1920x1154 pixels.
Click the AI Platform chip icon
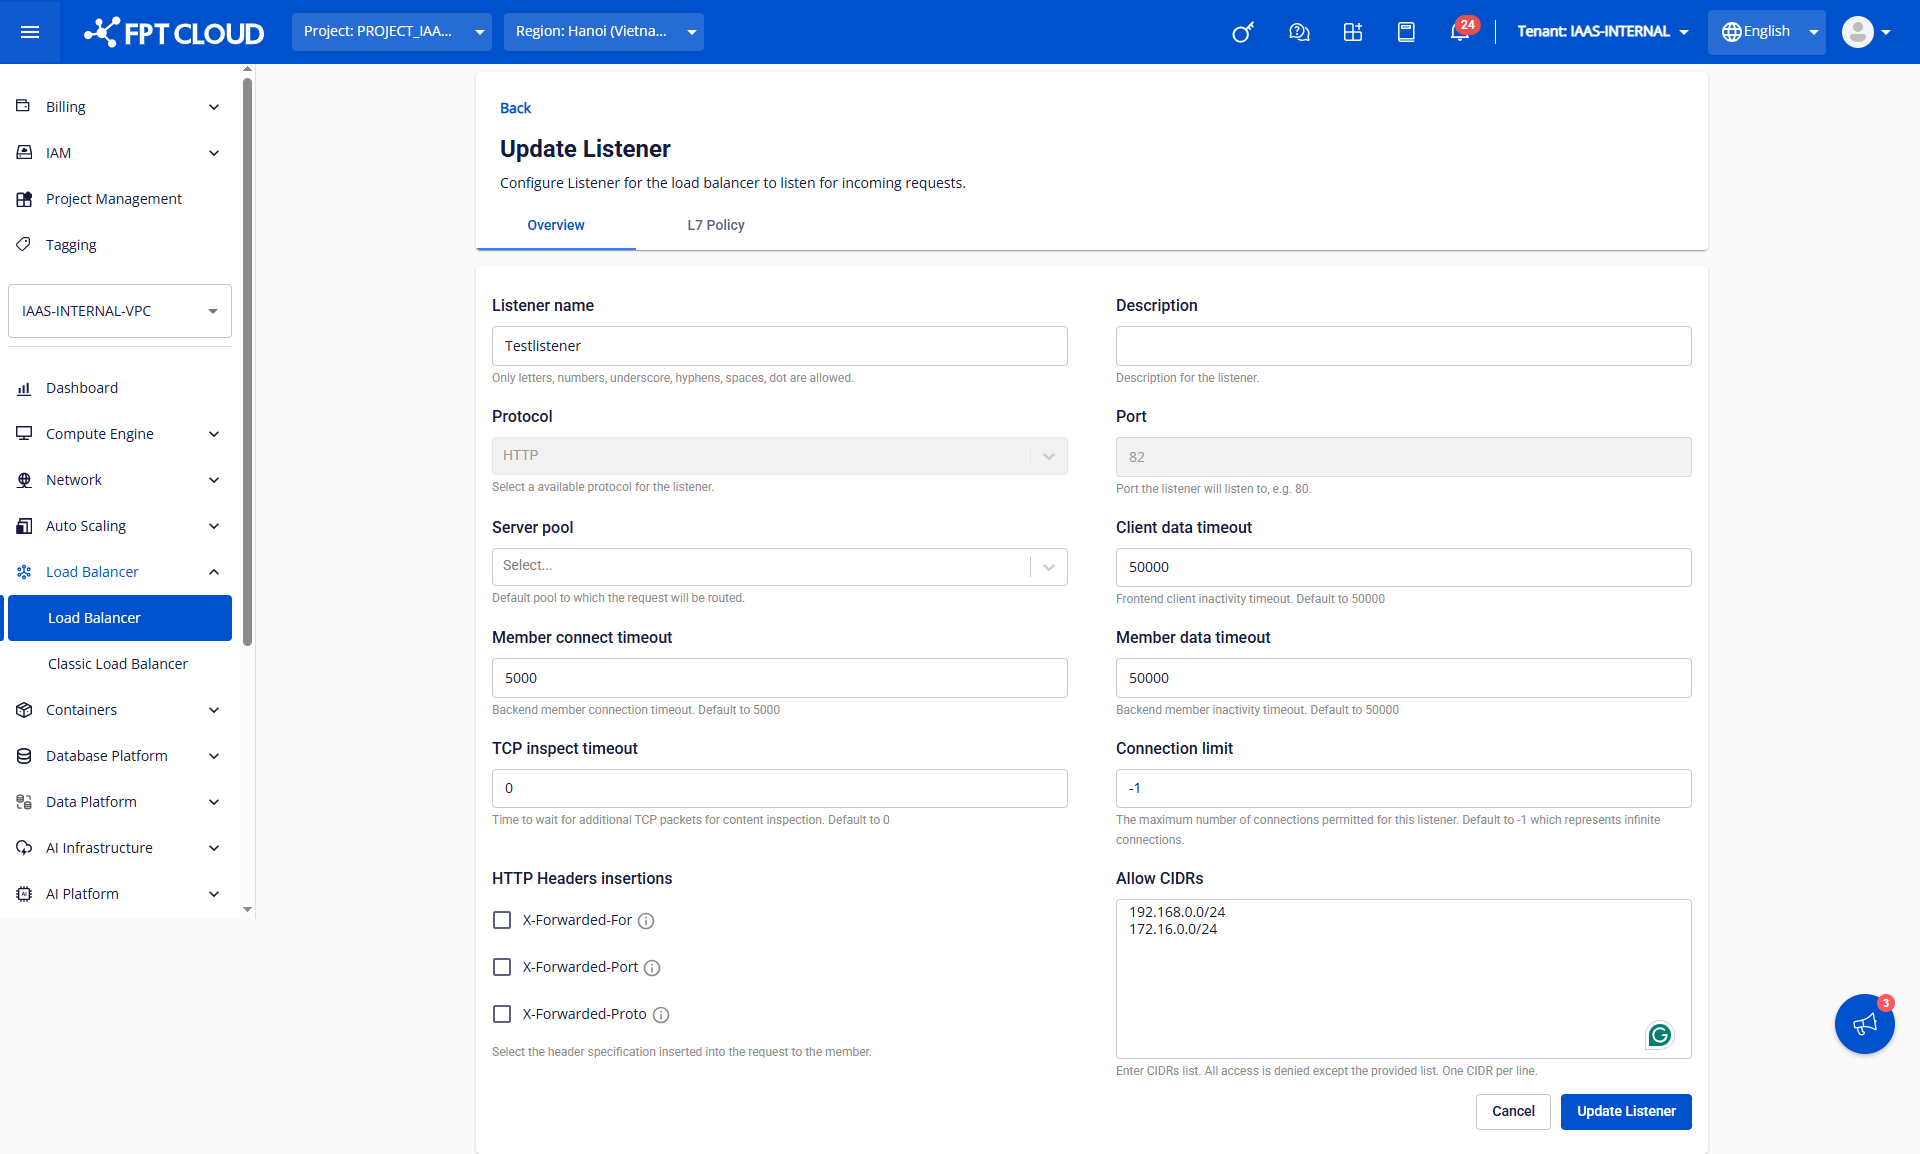24,894
